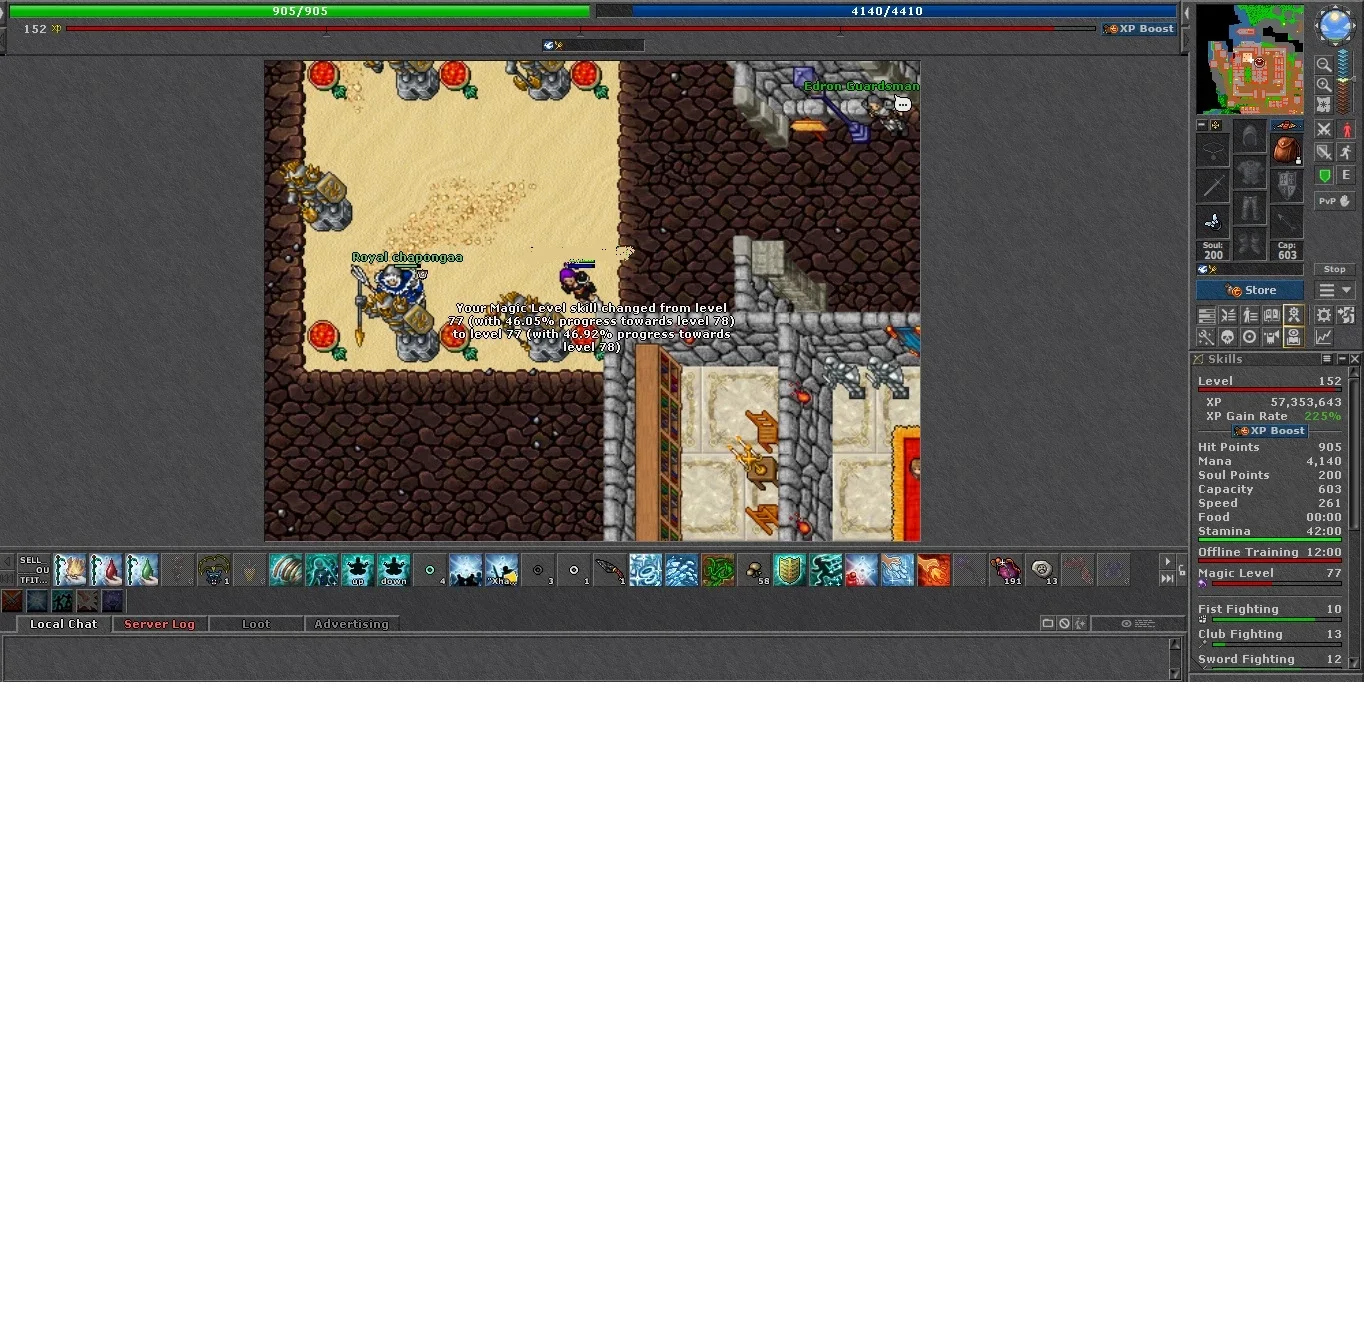Show next action bar page arrow

coord(1167,562)
